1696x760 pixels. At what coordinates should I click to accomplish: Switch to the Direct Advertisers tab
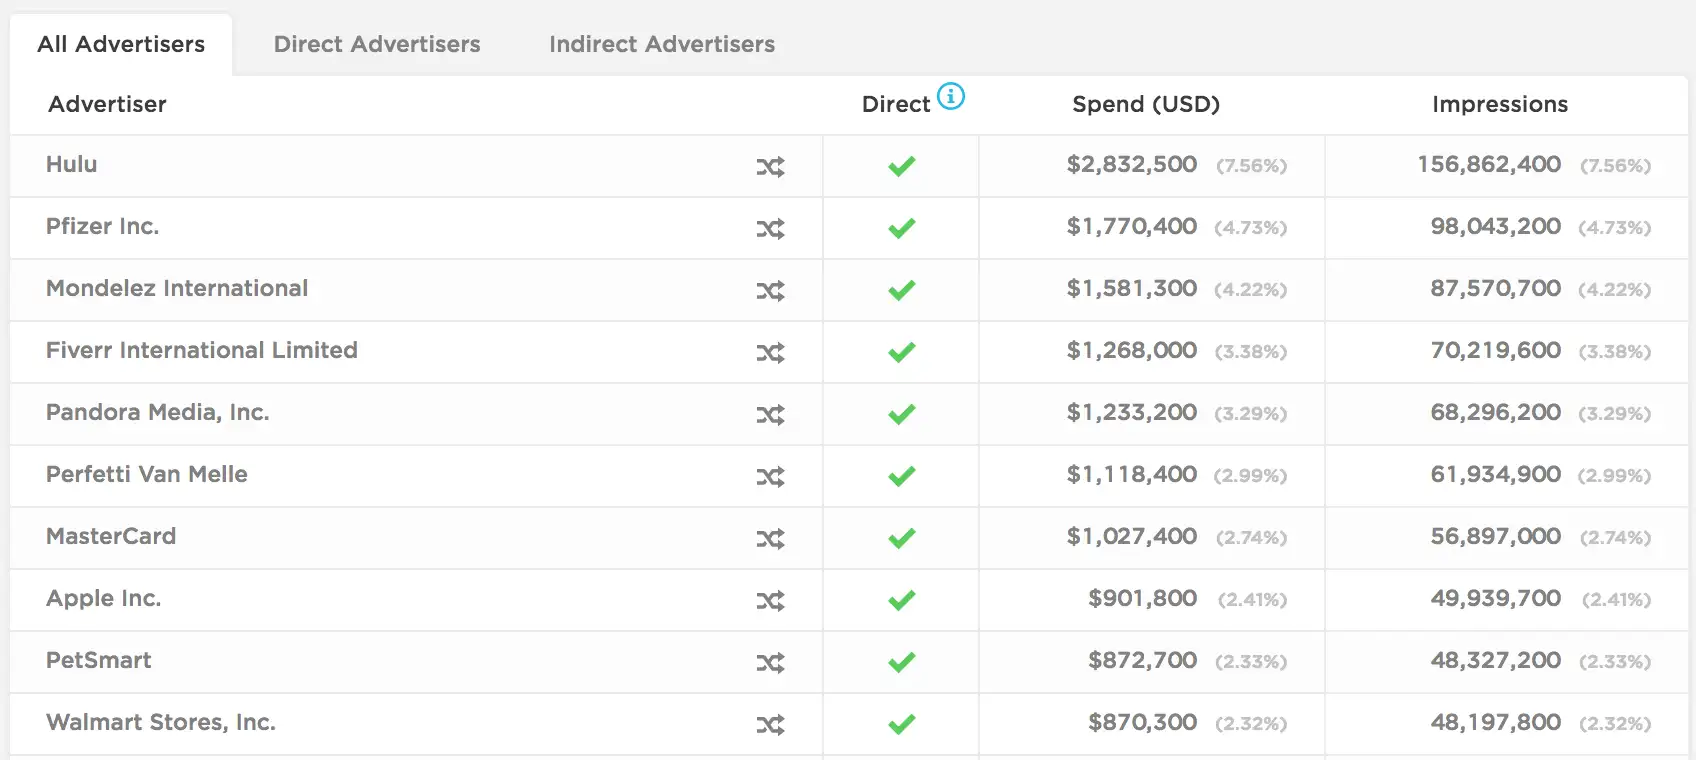coord(377,44)
